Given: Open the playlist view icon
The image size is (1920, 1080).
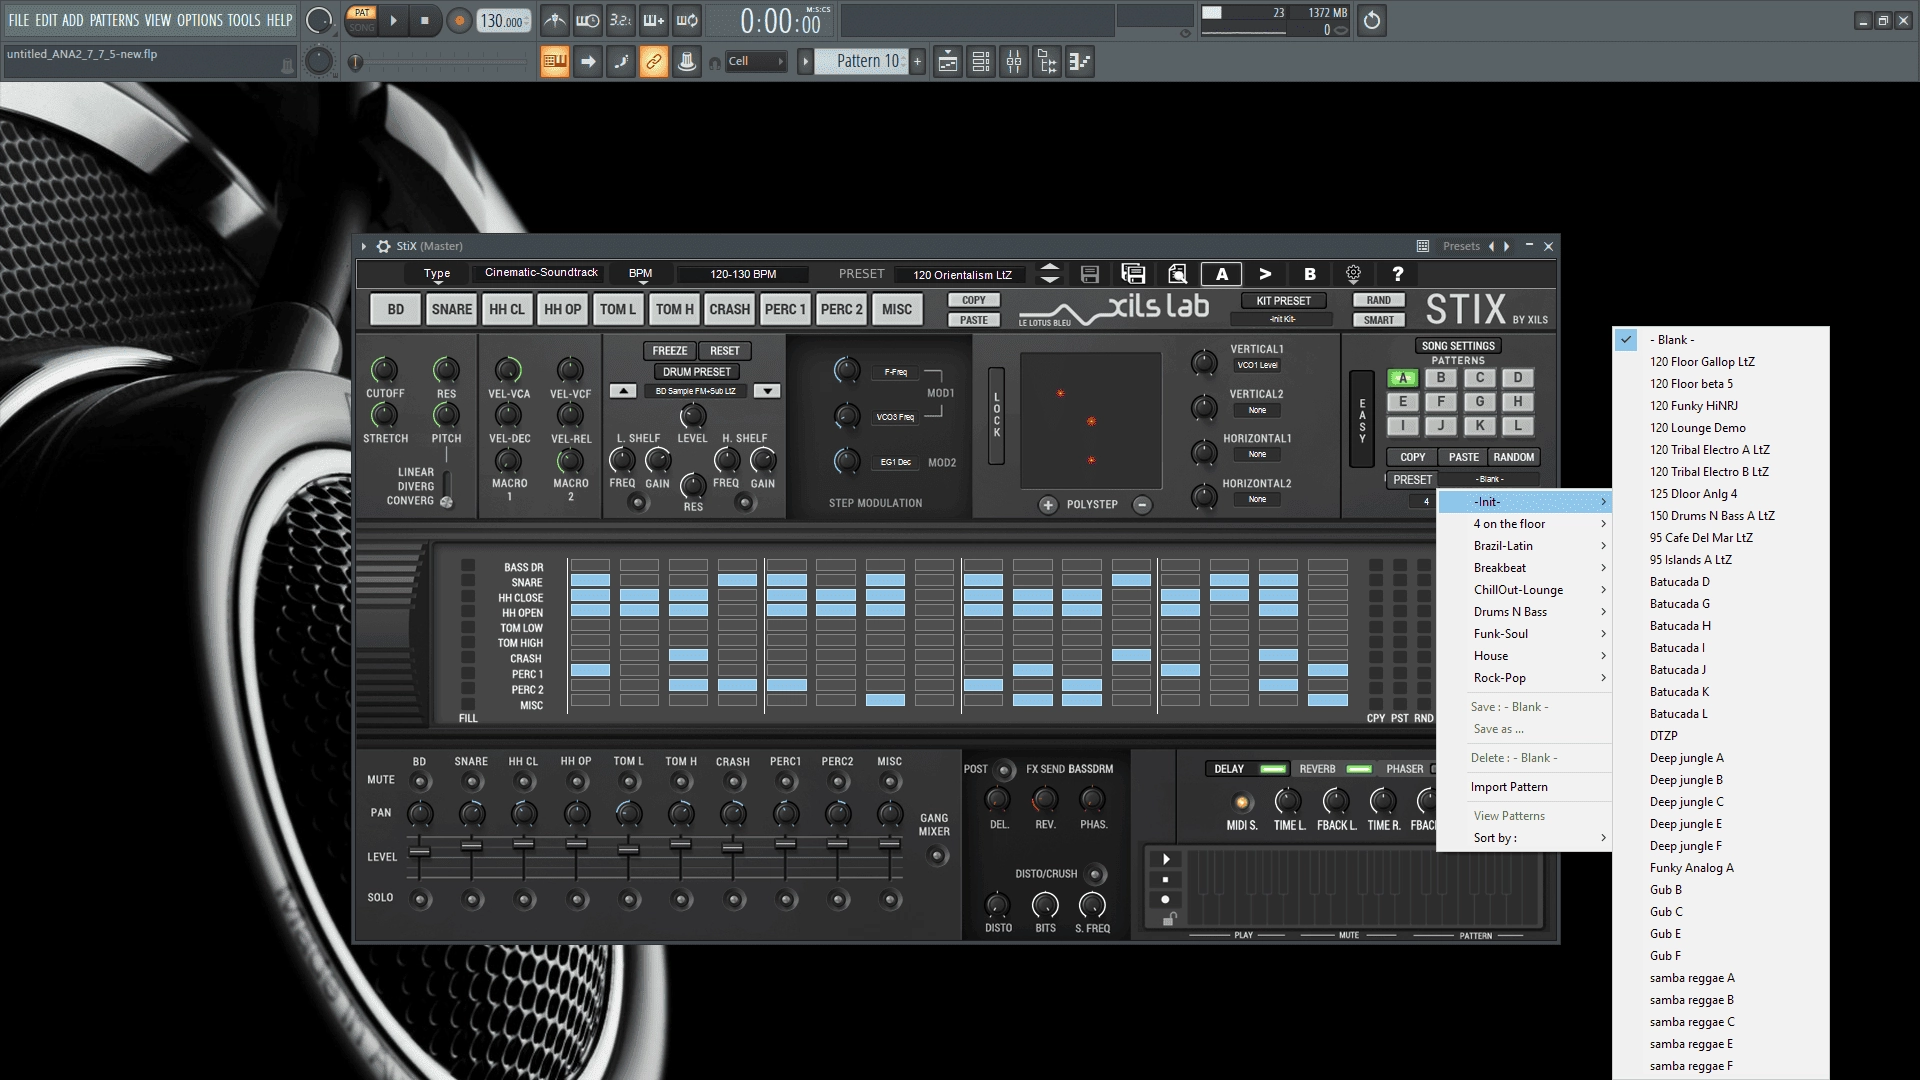Looking at the screenshot, I should click(948, 62).
